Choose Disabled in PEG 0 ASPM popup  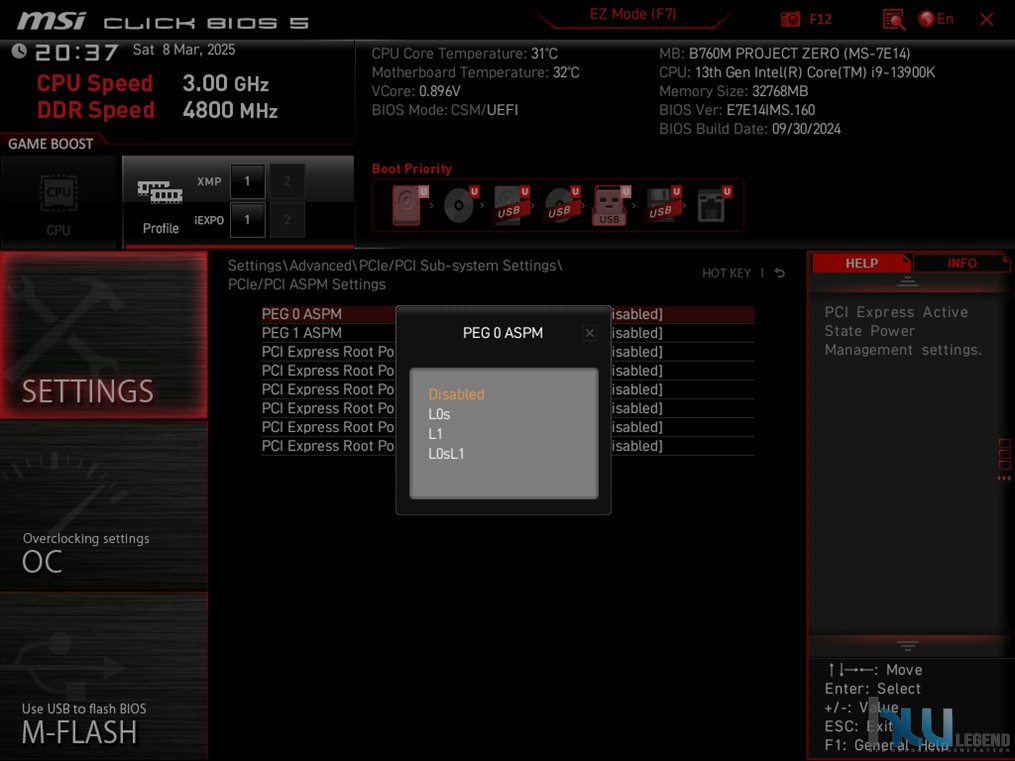tap(456, 394)
